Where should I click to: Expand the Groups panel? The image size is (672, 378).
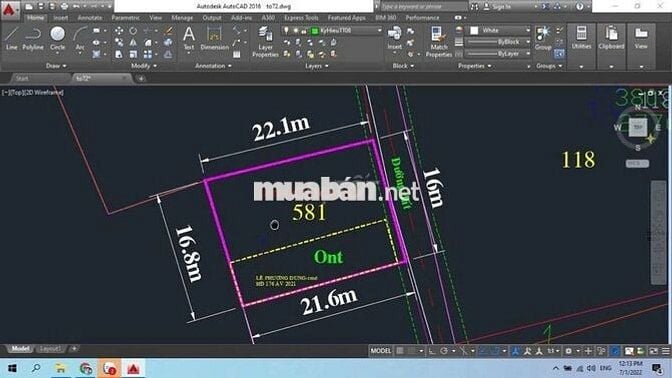pyautogui.click(x=549, y=66)
